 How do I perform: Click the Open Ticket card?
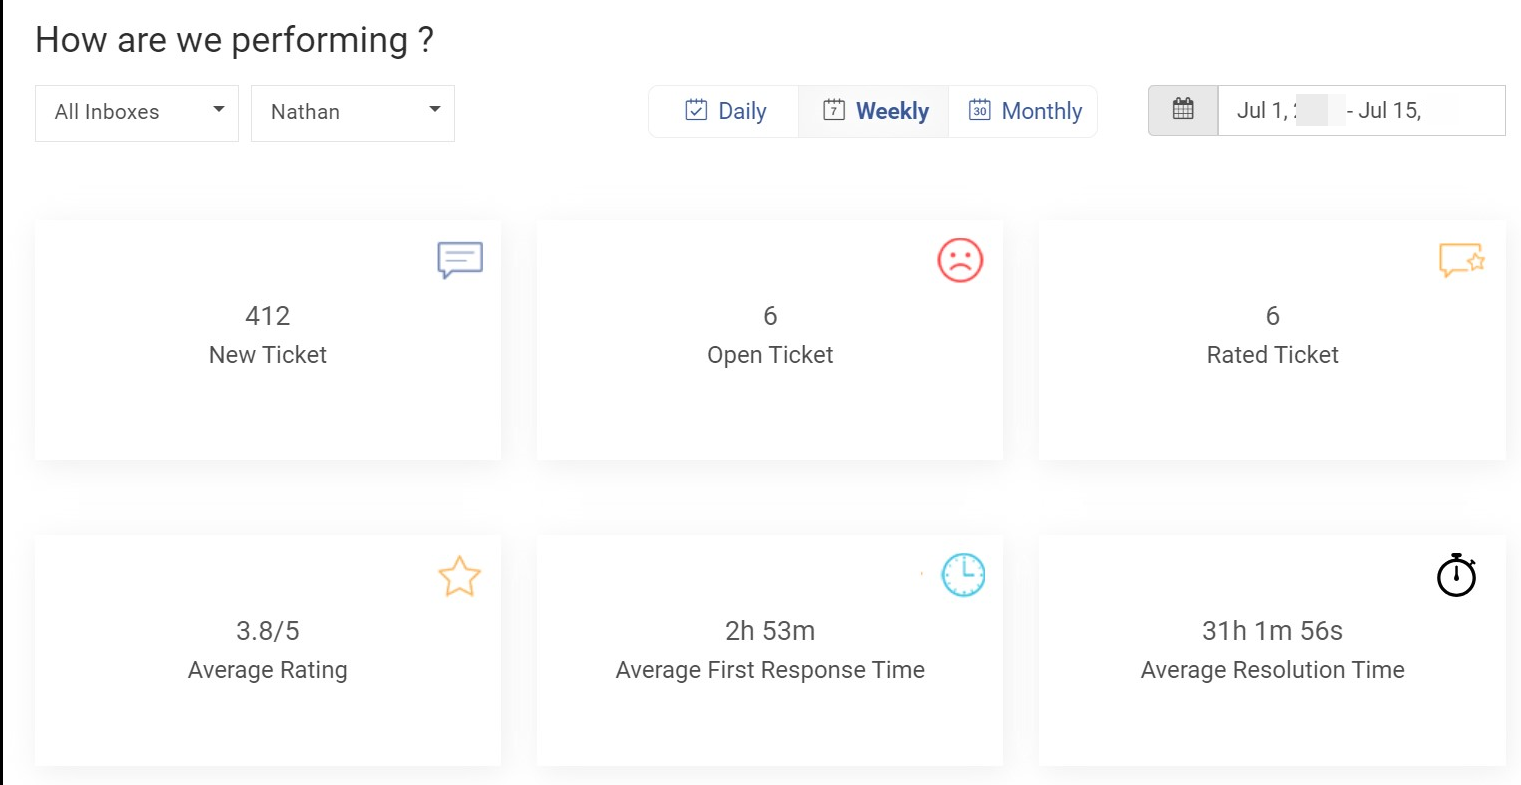coord(770,340)
